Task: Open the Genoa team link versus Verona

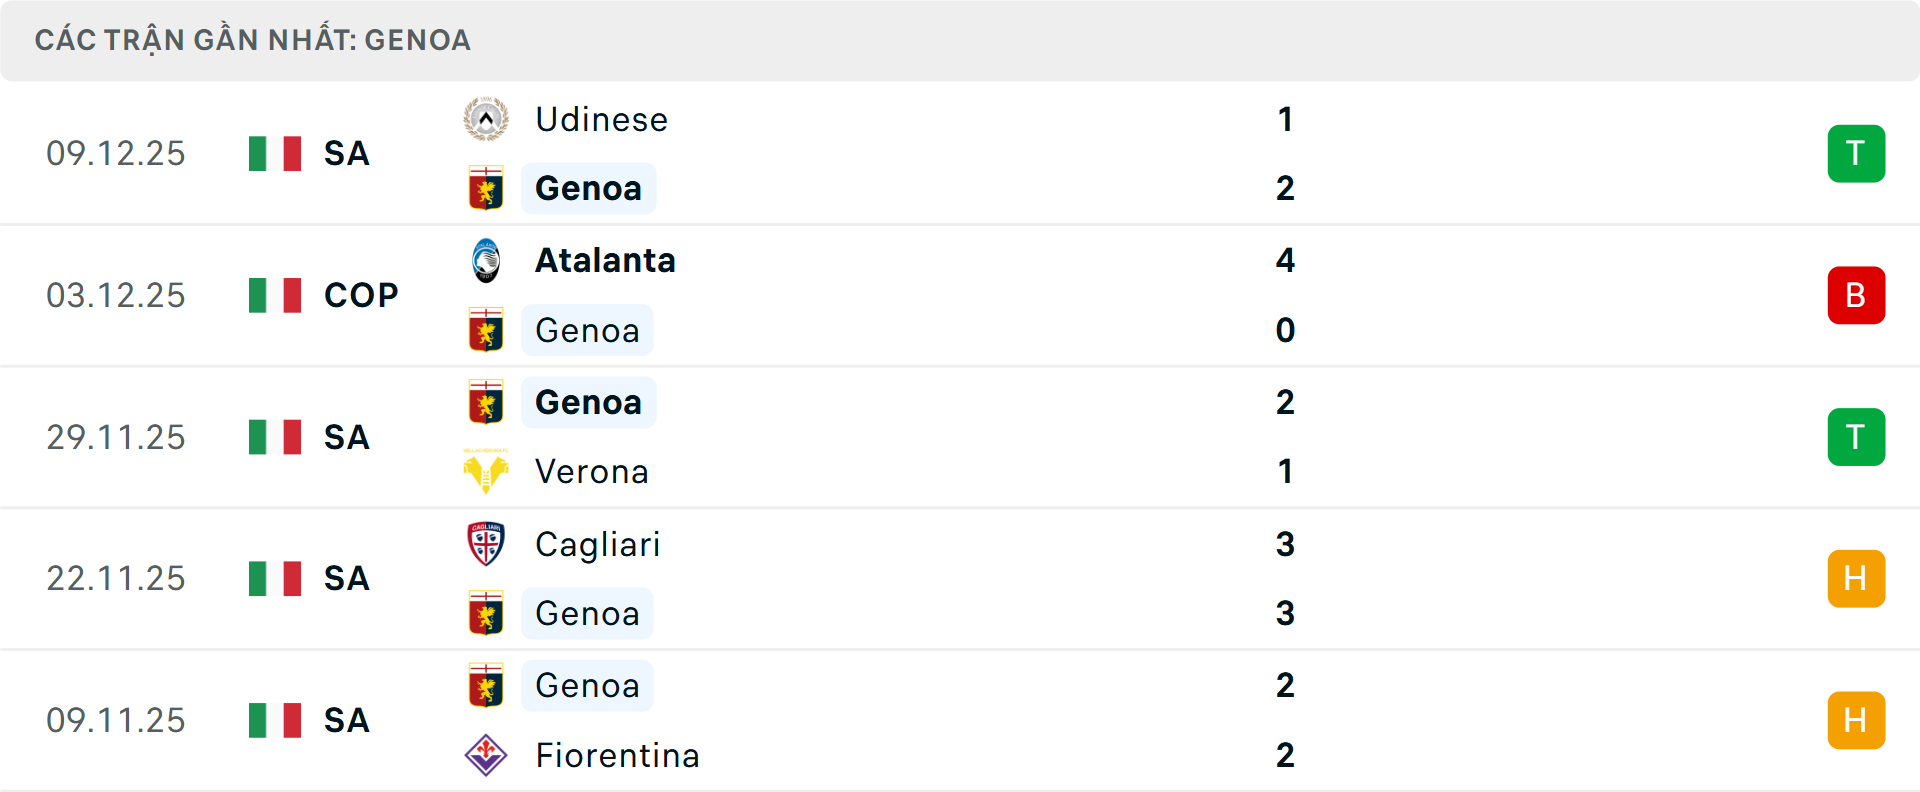Action: pos(588,402)
